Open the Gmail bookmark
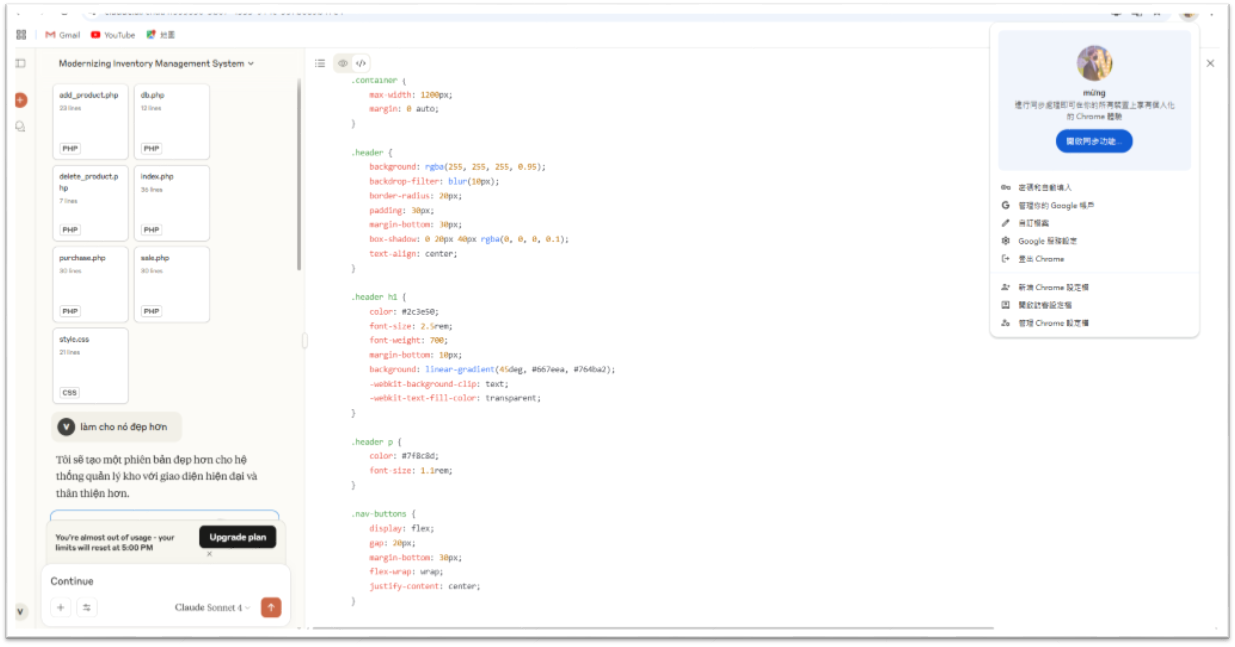 (63, 35)
